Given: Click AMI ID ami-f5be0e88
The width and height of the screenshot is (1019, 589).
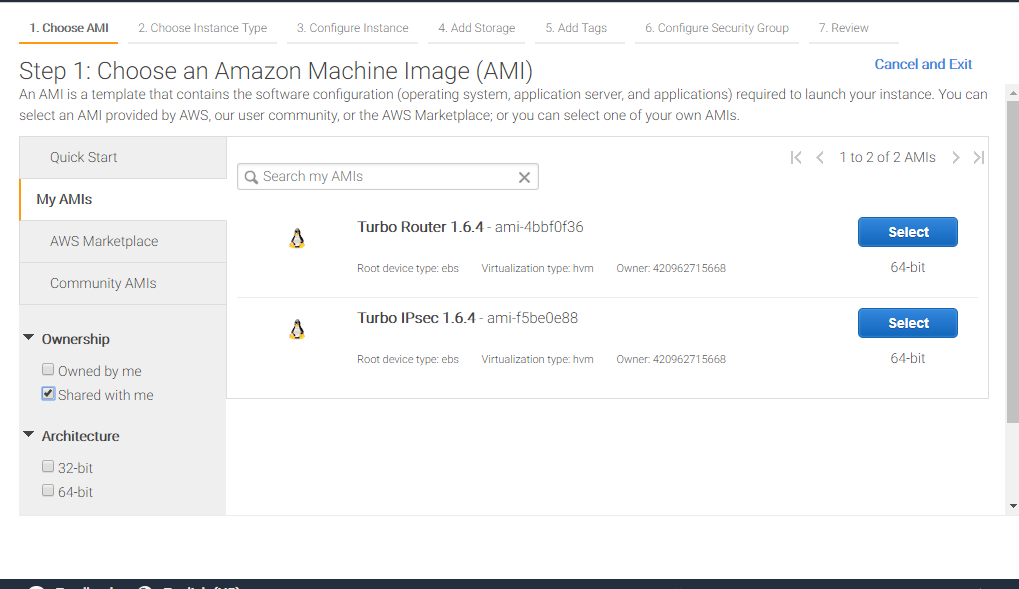Looking at the screenshot, I should tap(532, 318).
